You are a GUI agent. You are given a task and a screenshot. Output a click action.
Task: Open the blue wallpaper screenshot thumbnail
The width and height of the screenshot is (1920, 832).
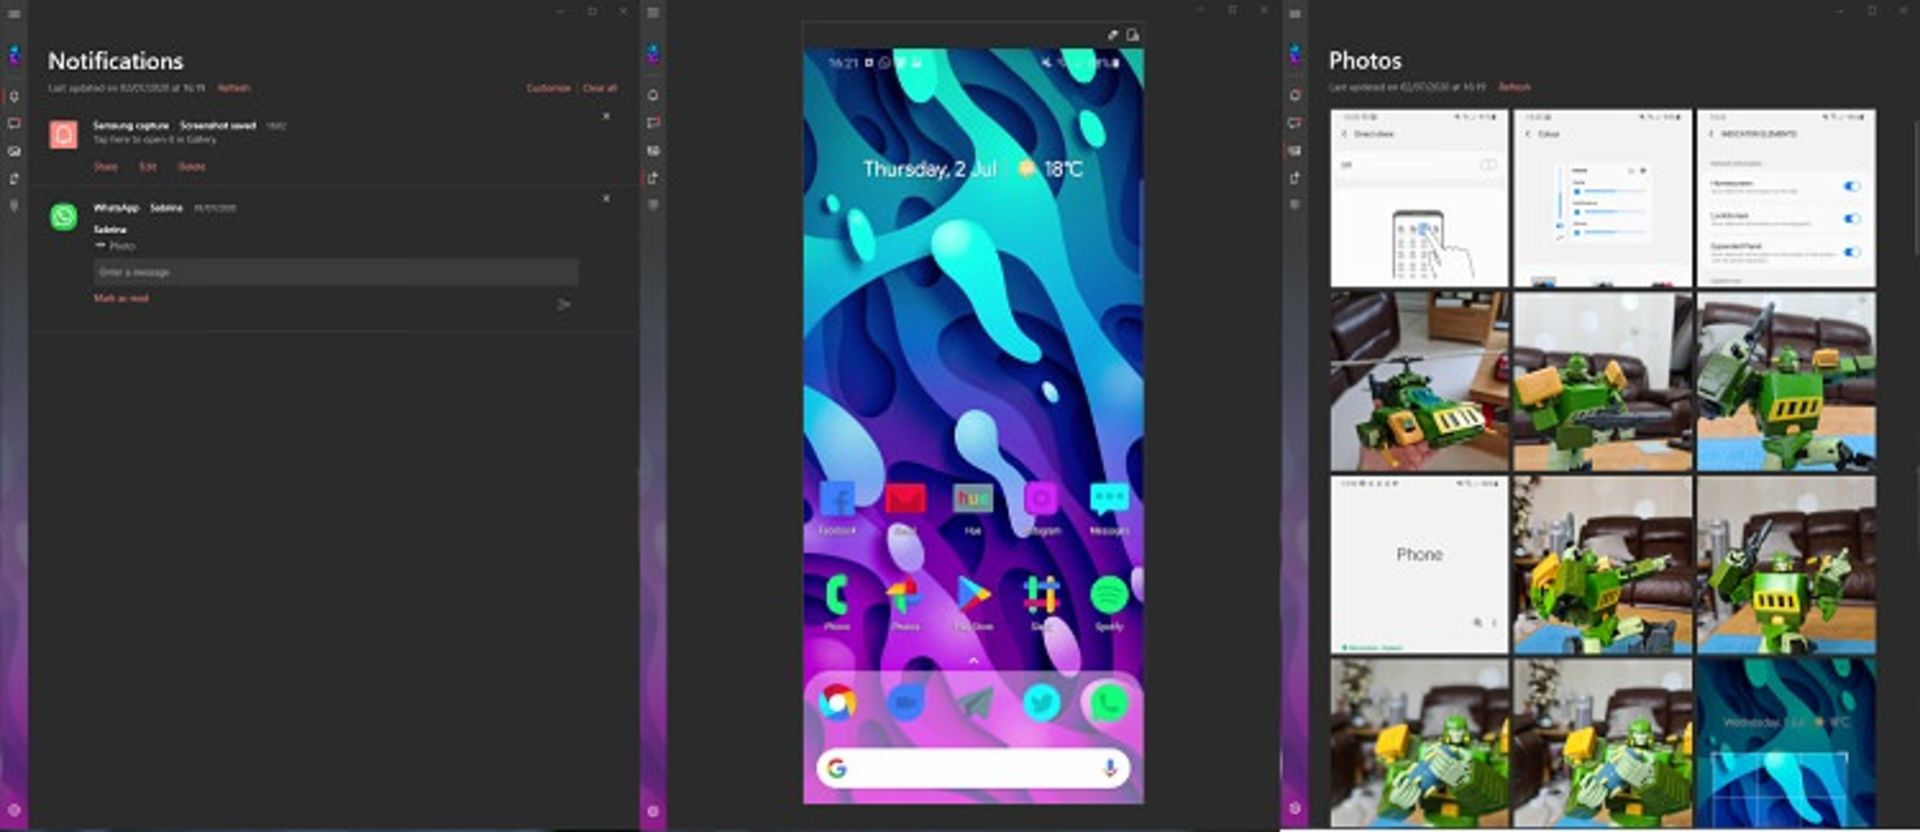coord(1786,743)
